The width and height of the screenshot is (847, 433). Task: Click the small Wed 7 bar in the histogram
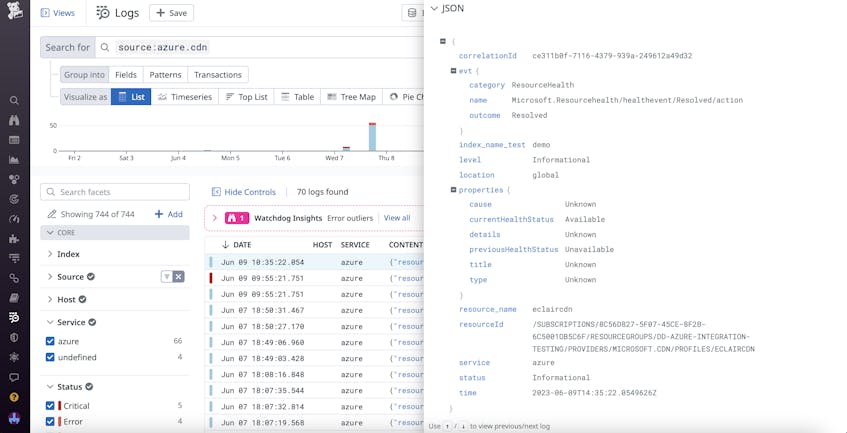point(346,148)
